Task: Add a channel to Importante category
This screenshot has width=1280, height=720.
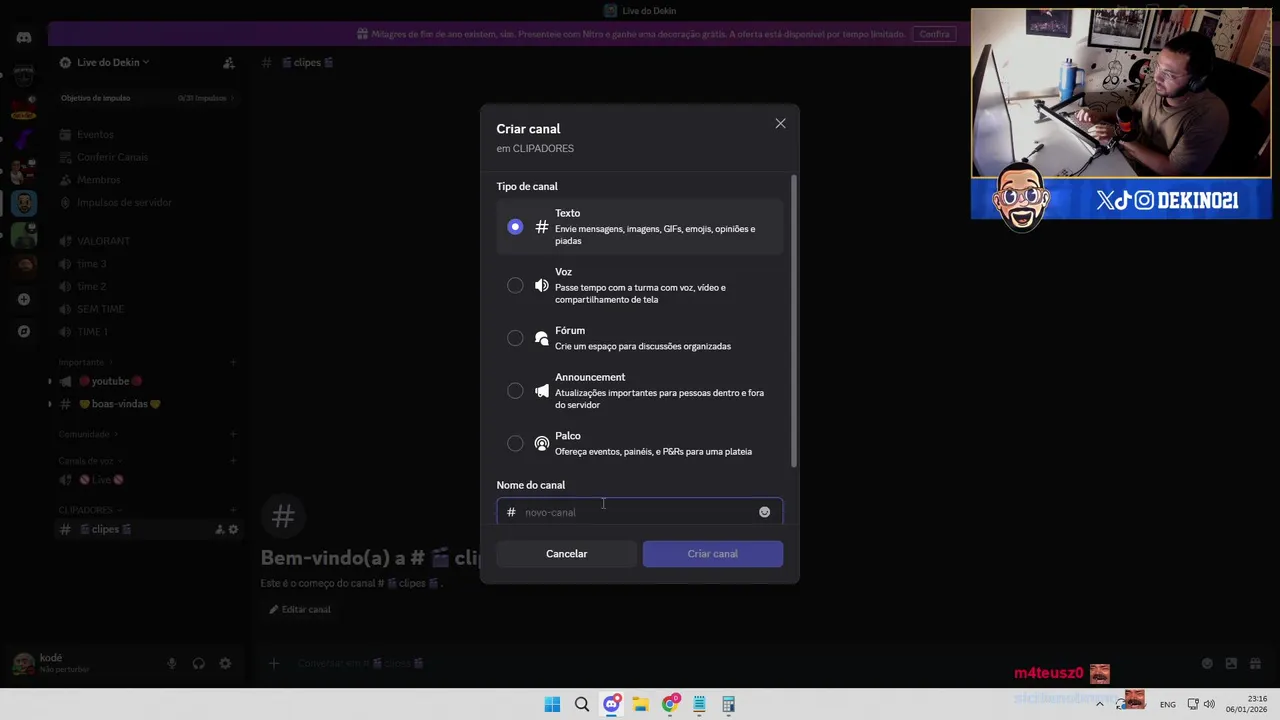Action: (x=233, y=362)
